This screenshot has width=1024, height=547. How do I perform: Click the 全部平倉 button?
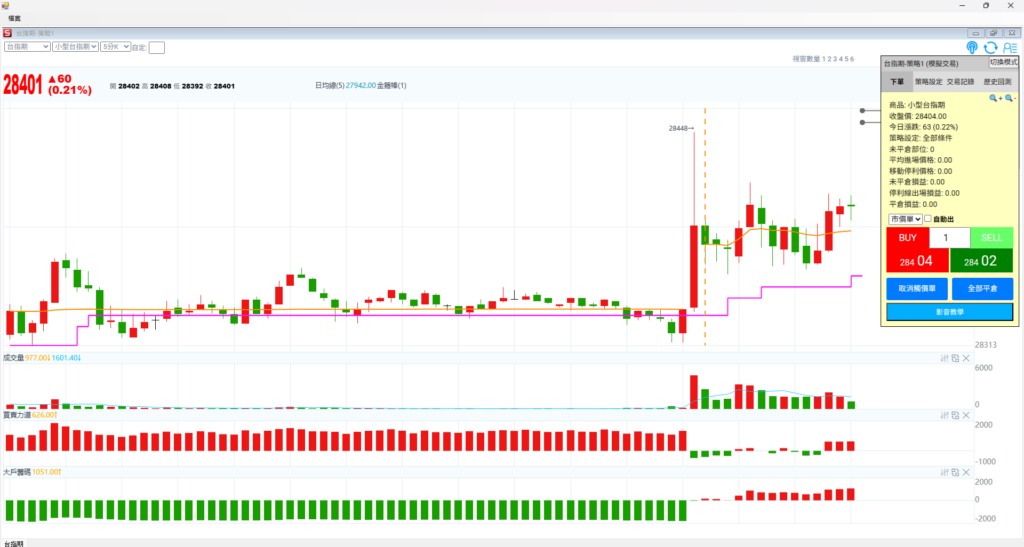pyautogui.click(x=982, y=288)
